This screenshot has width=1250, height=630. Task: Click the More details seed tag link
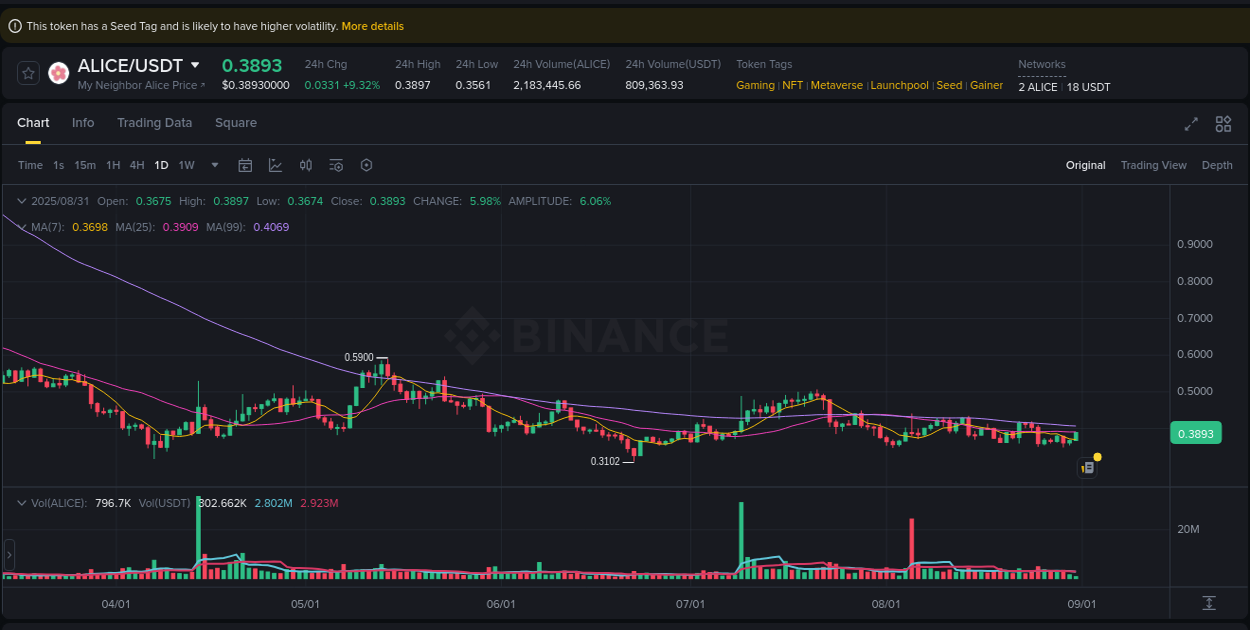coord(372,26)
